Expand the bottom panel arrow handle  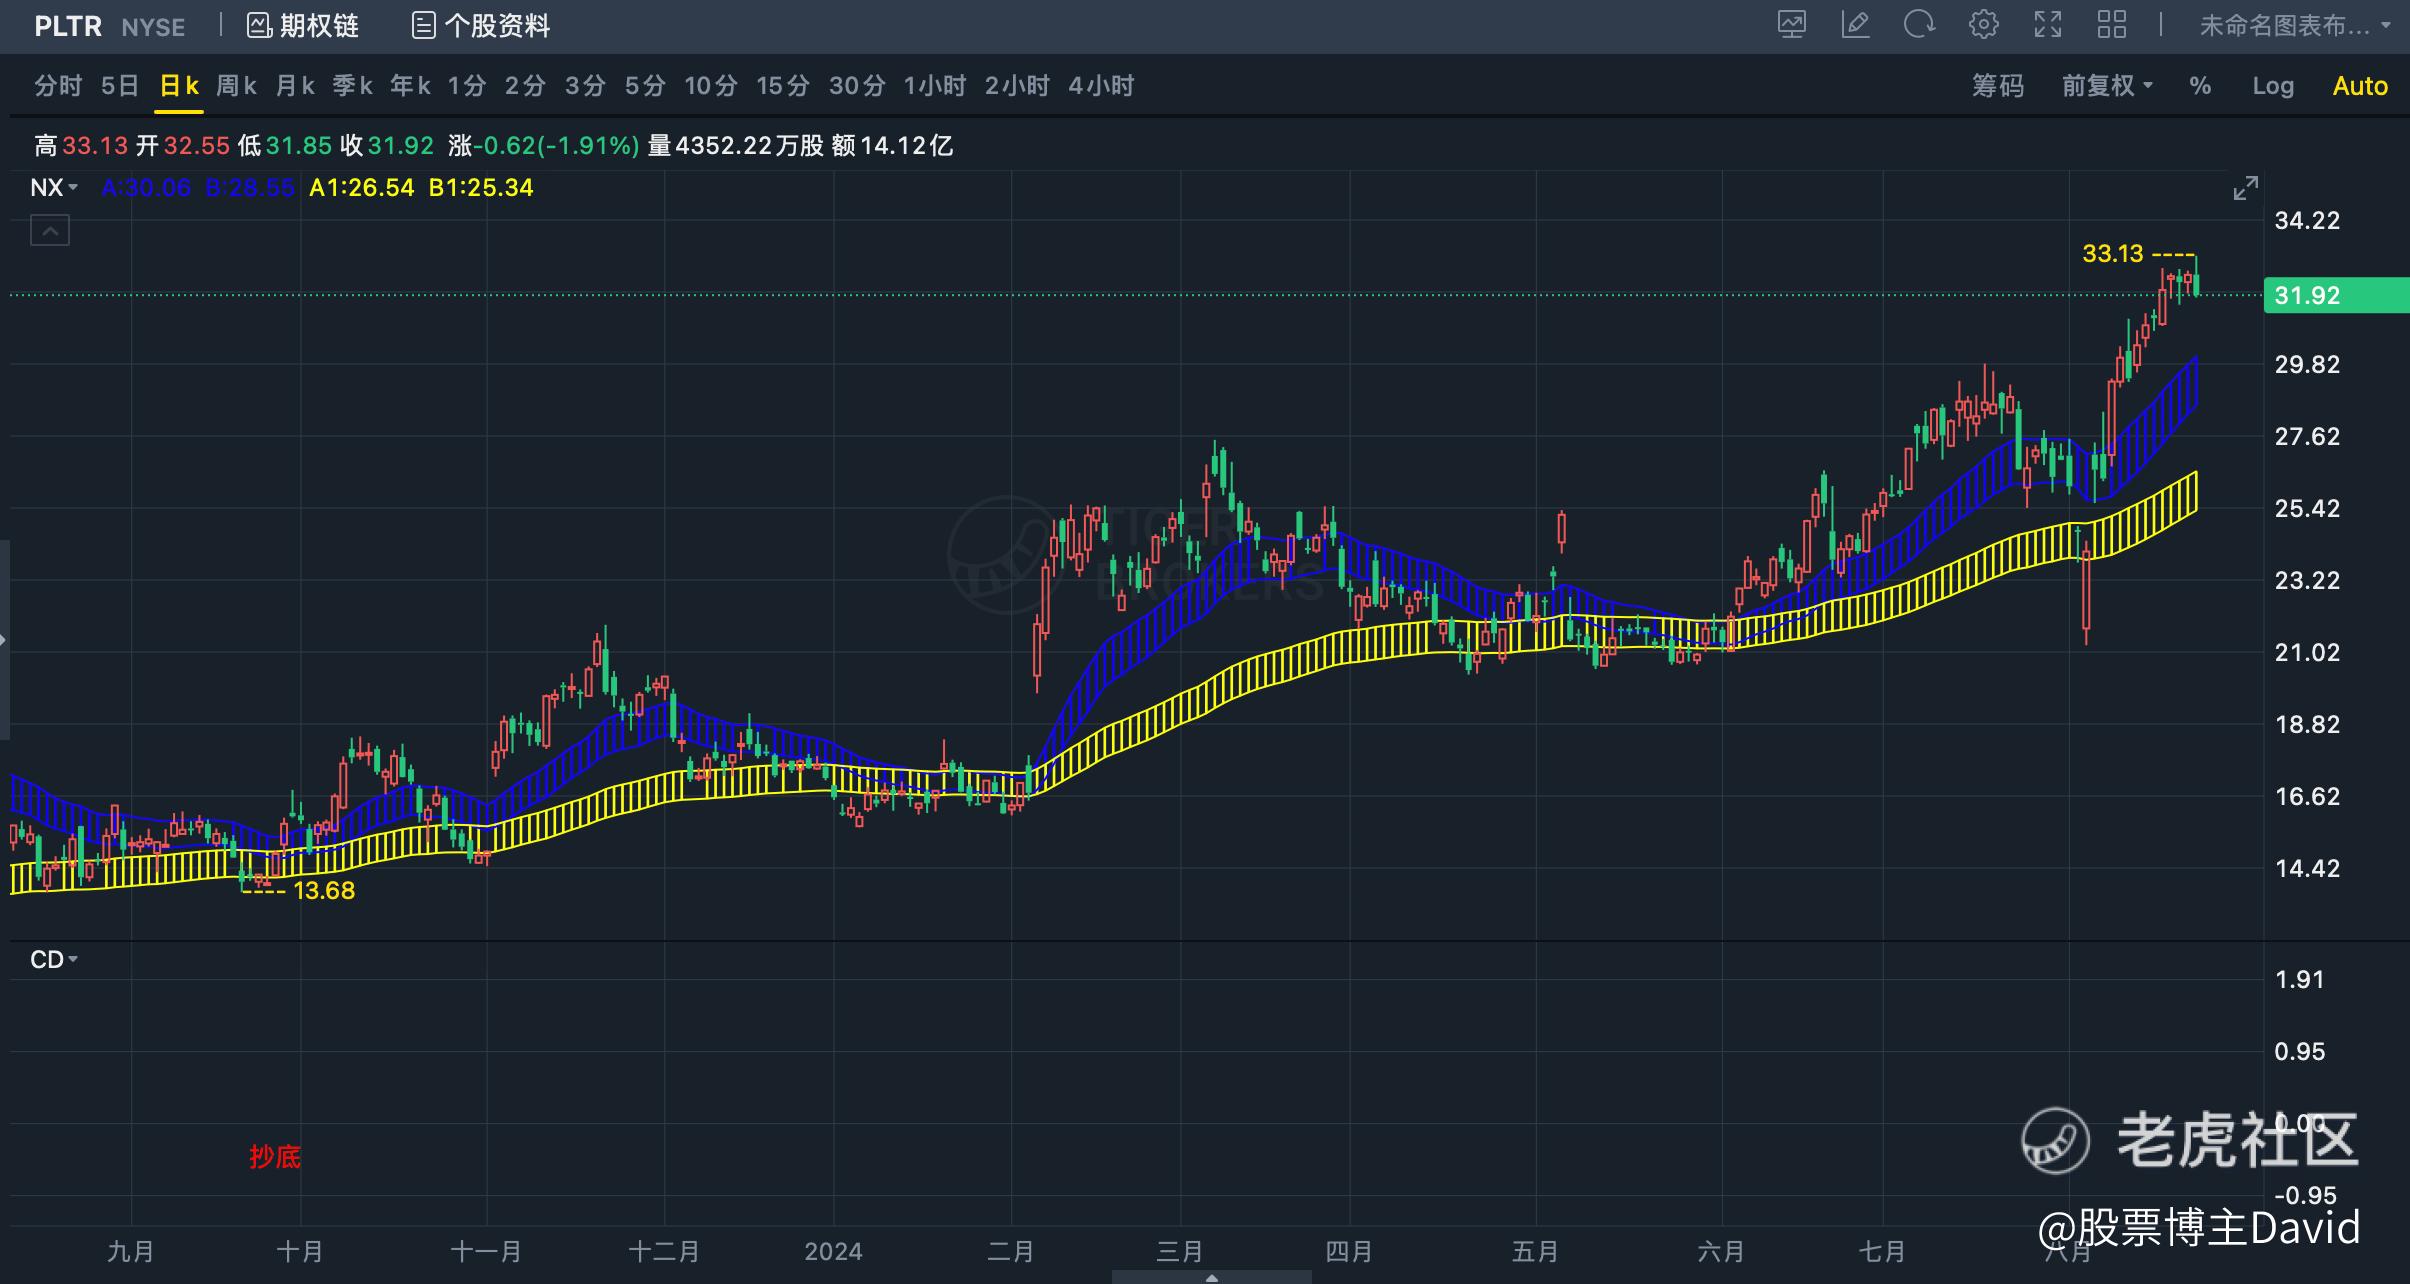click(1211, 1278)
